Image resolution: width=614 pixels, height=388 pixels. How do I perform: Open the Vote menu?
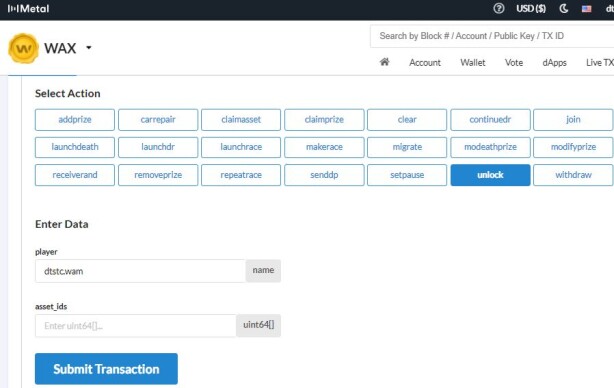(514, 63)
